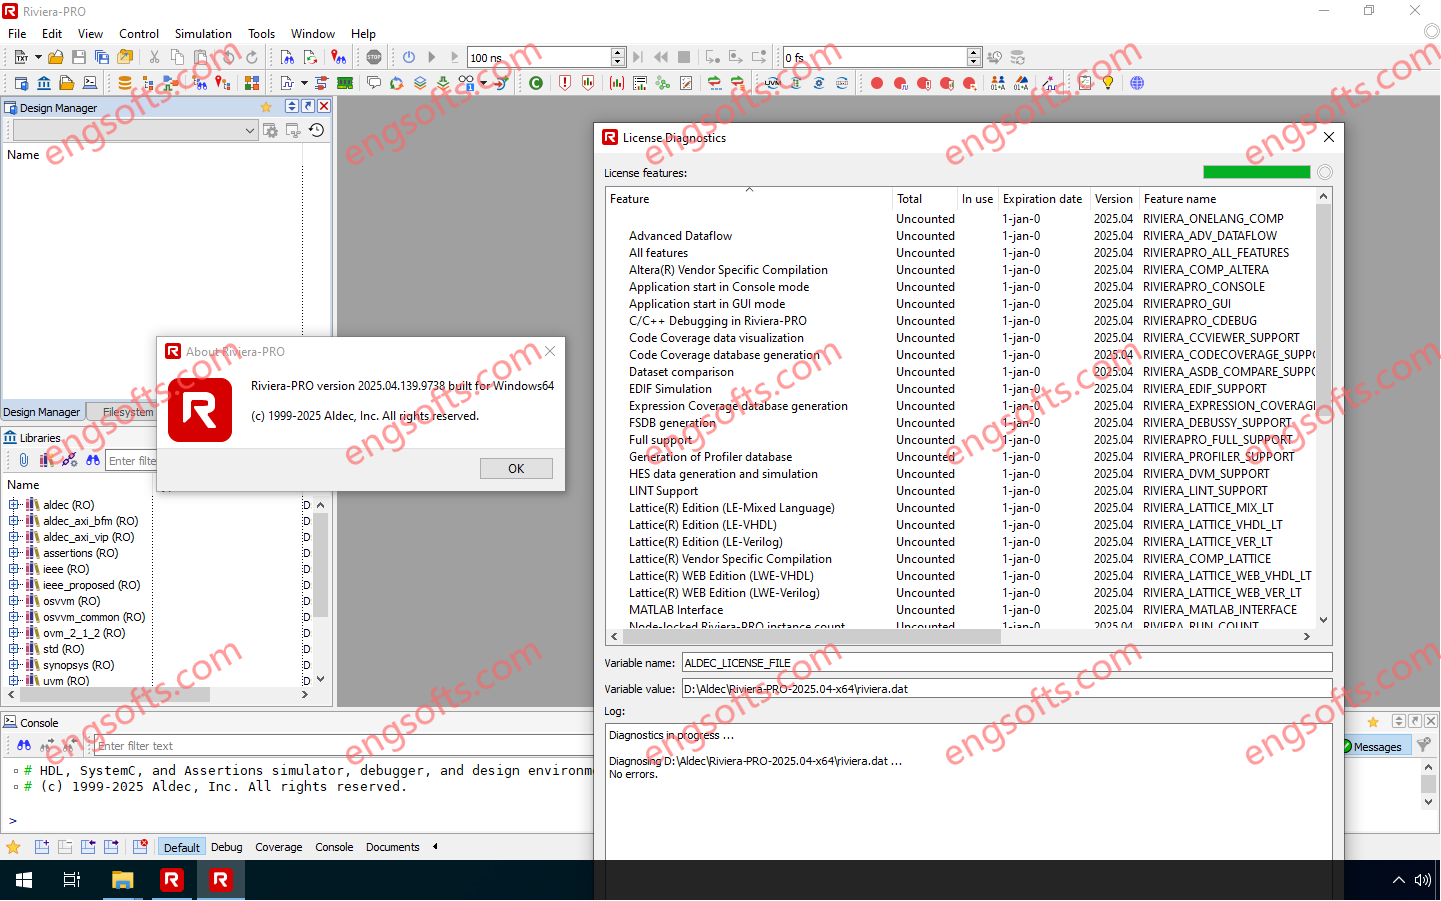Click the database stack toolbar icon
Viewport: 1441px width, 901px height.
point(125,83)
